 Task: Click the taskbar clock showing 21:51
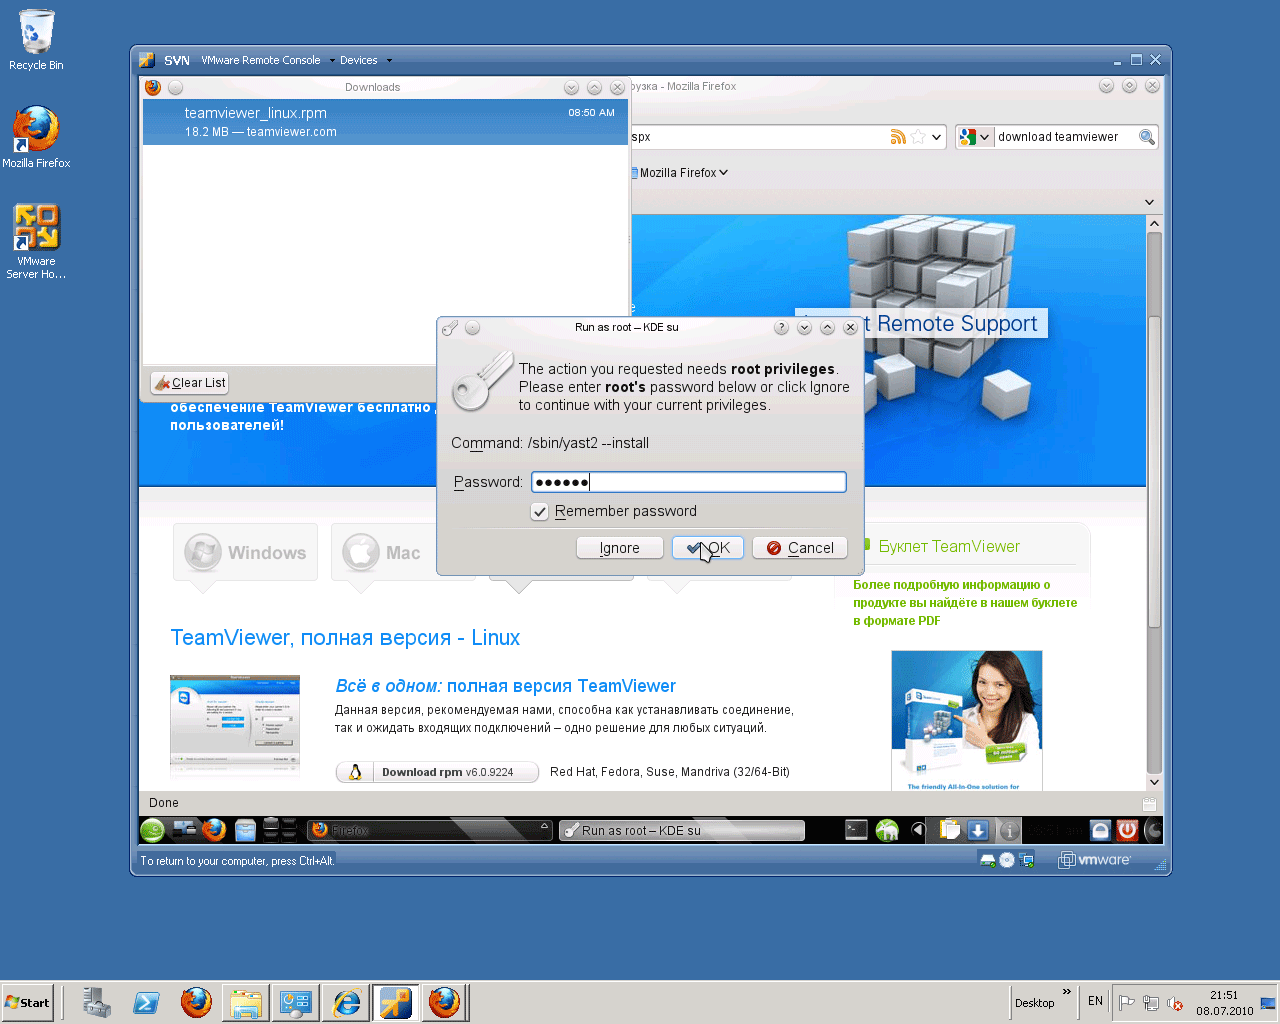(x=1224, y=1003)
